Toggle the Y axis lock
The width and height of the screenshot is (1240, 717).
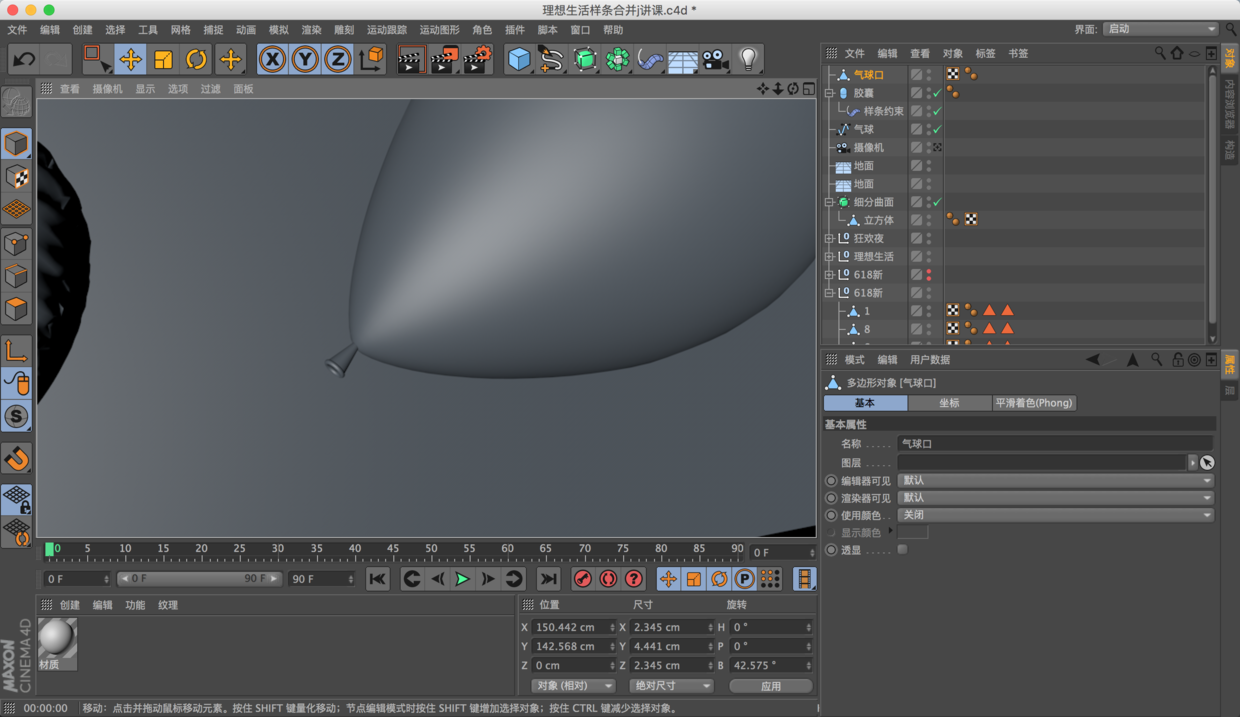click(x=305, y=59)
